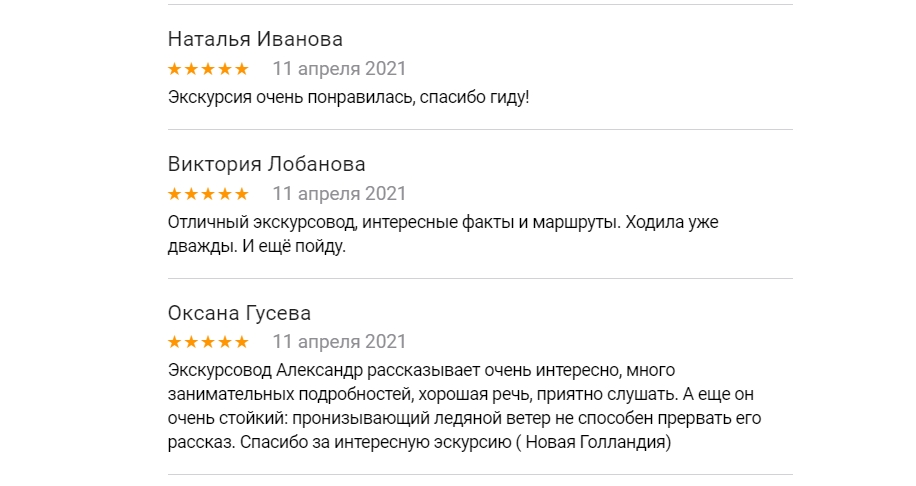Click first star in Оксана Гусева's review
Viewport: 916px width, 486px height.
coord(175,341)
